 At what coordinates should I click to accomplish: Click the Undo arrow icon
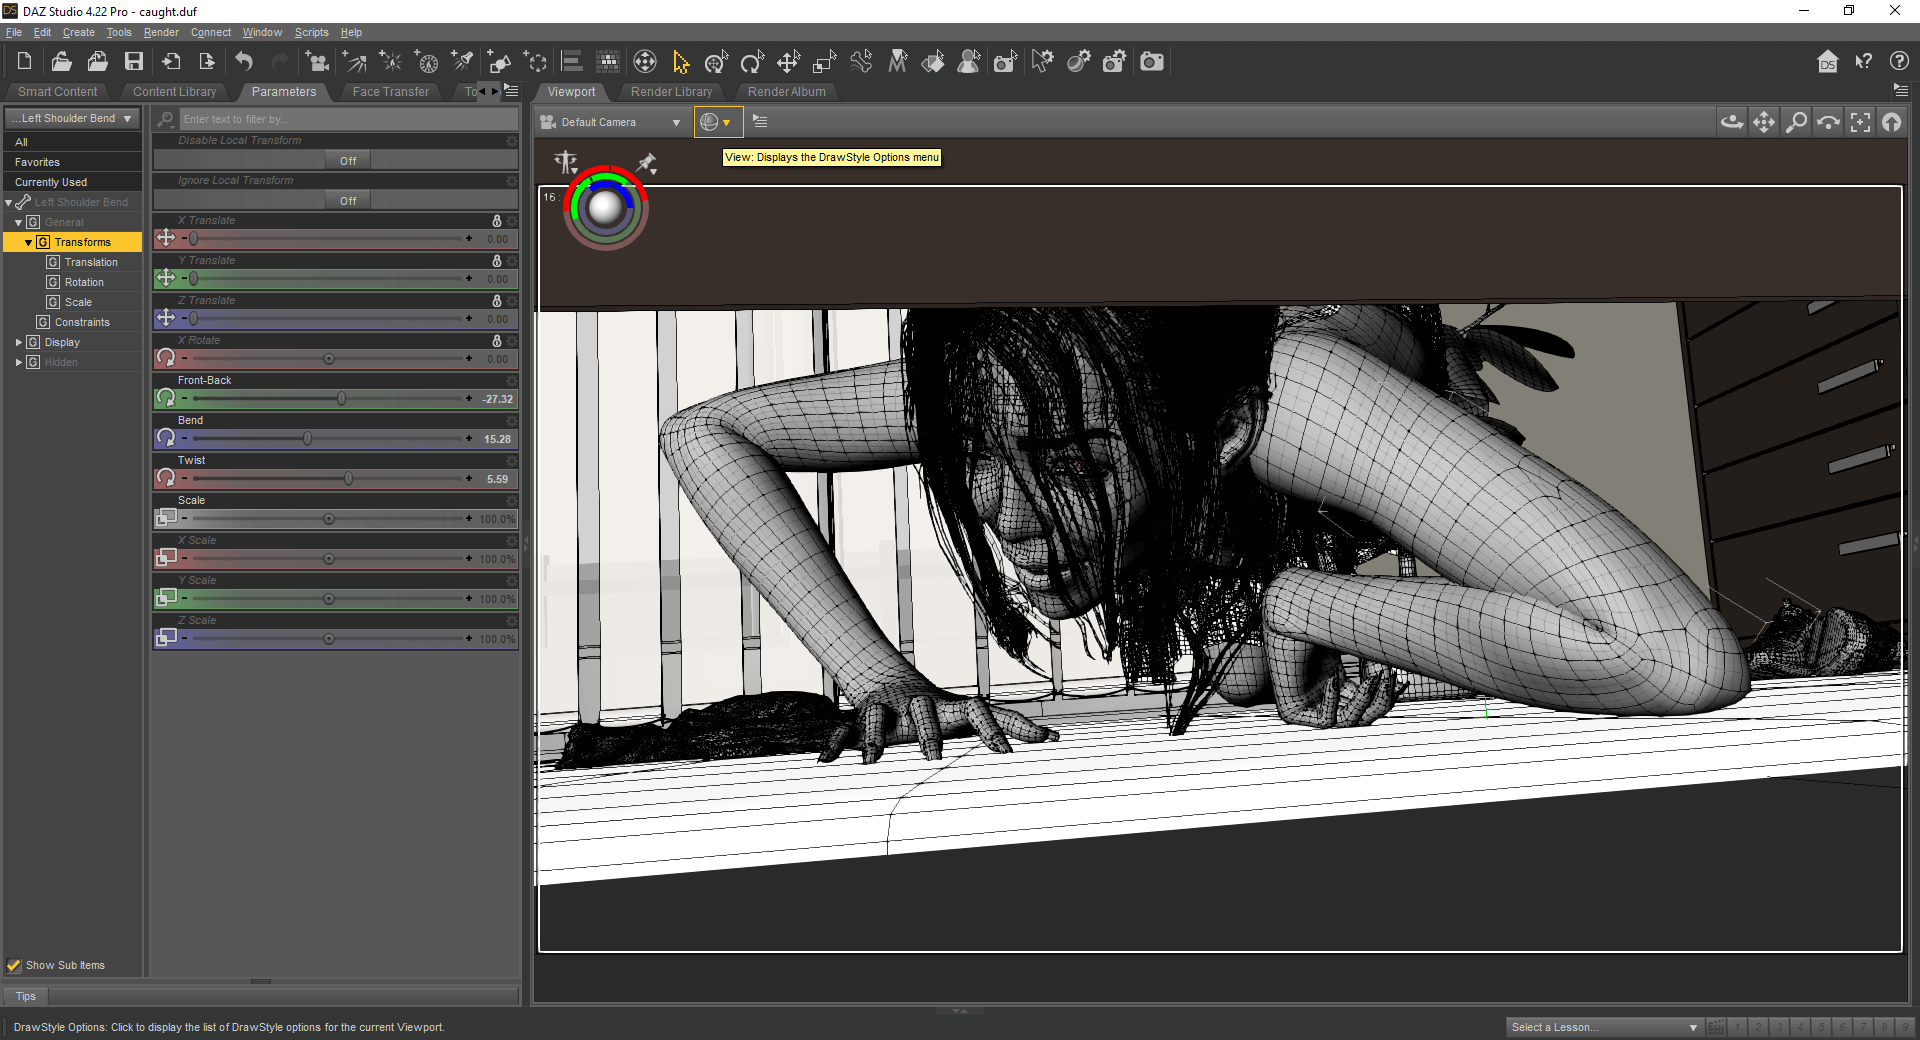(x=243, y=61)
